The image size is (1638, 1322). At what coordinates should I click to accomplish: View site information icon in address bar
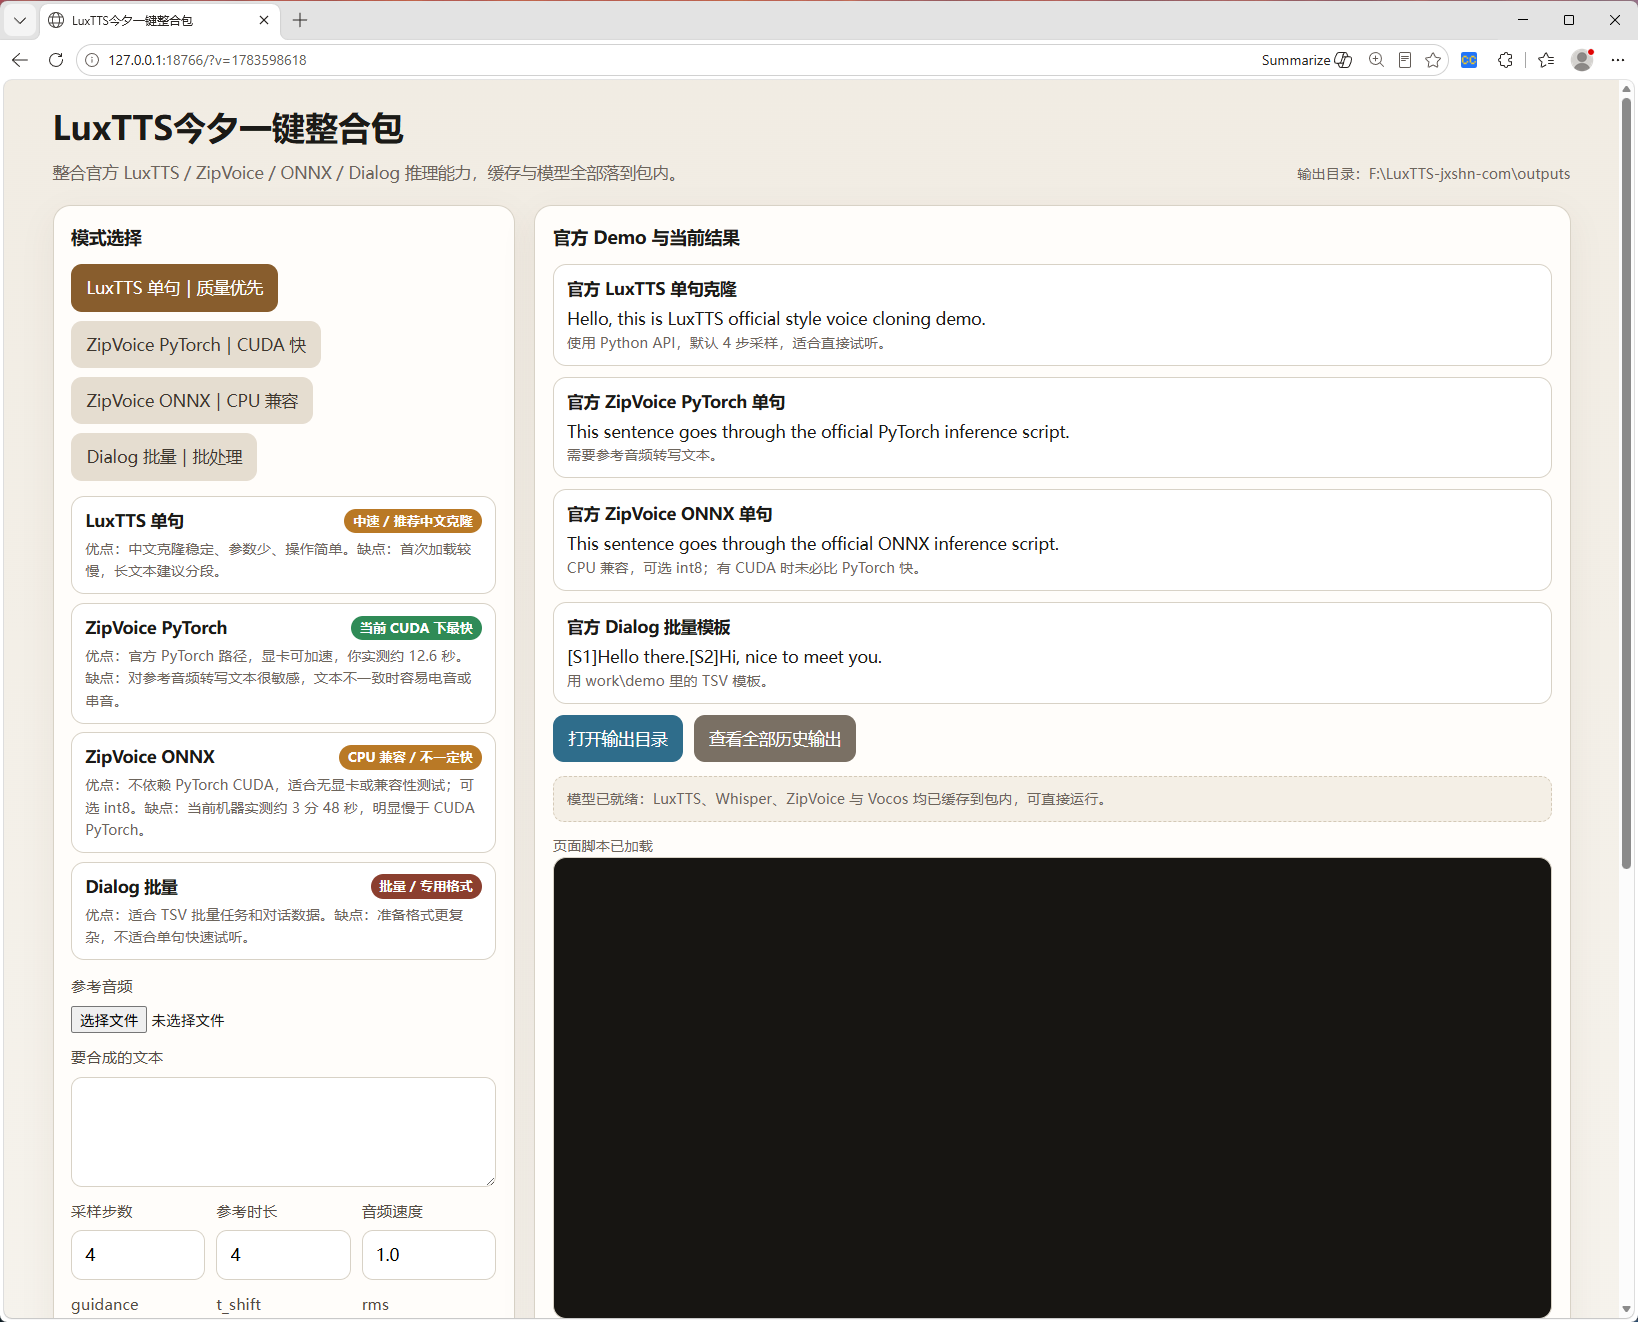(92, 60)
